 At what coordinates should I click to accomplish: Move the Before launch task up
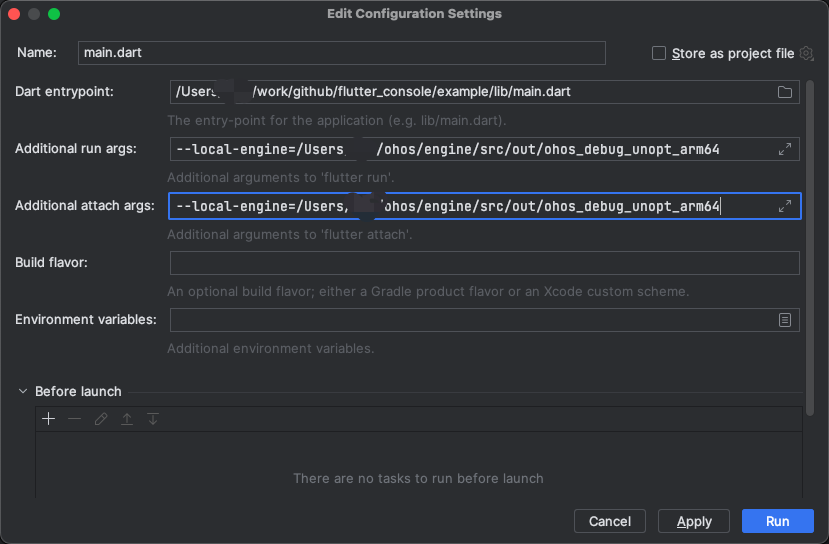(x=127, y=419)
